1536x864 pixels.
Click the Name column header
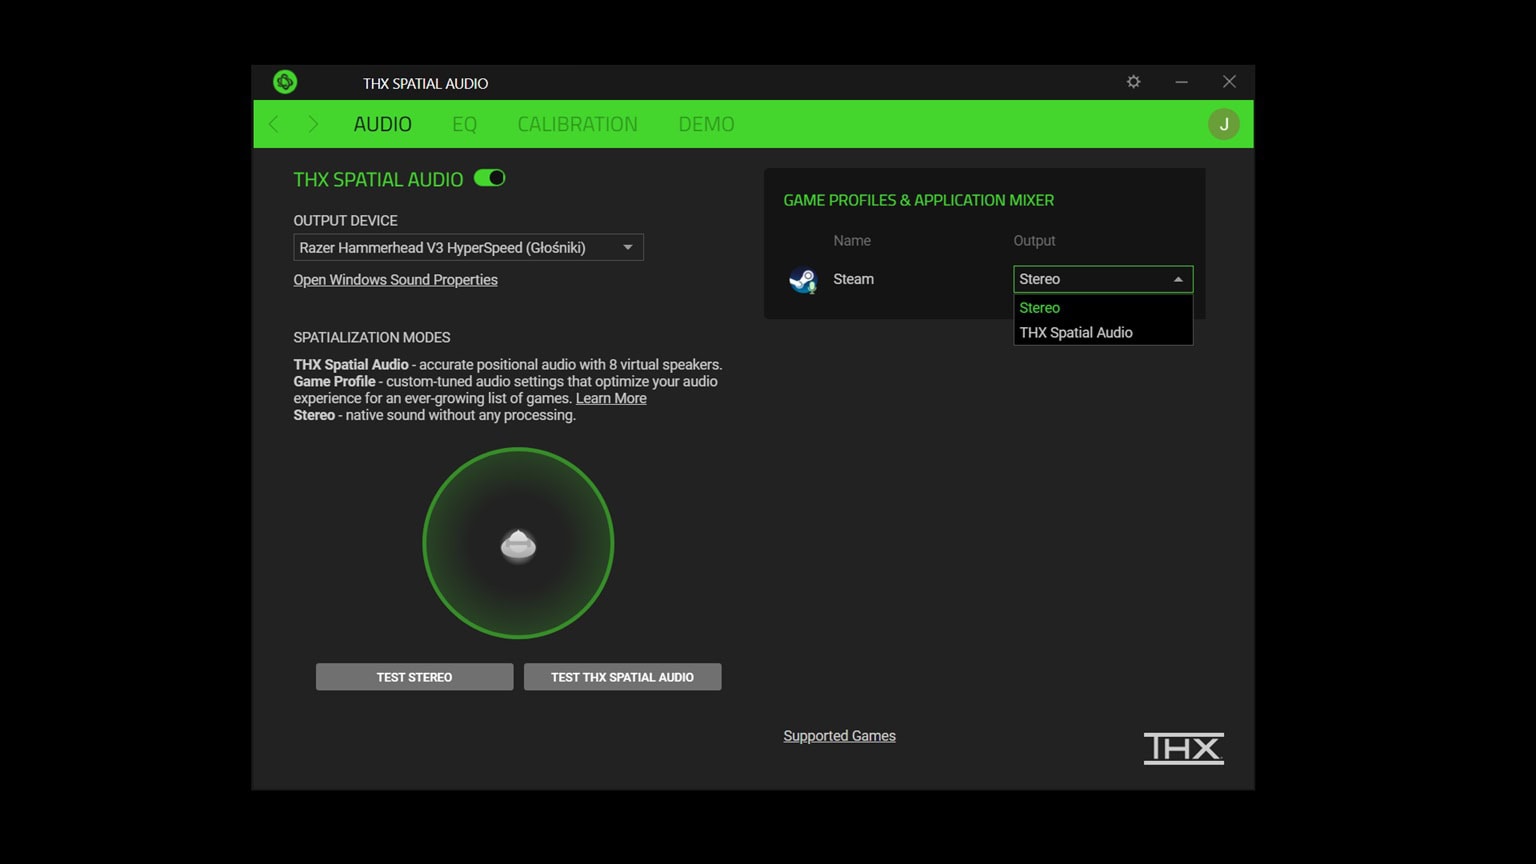[852, 241]
